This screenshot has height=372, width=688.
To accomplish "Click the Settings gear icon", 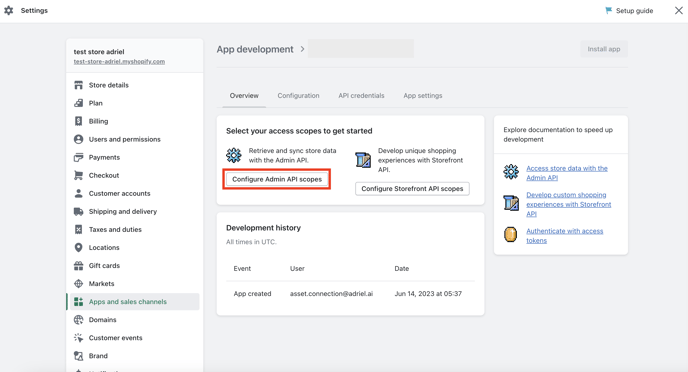I will tap(9, 10).
